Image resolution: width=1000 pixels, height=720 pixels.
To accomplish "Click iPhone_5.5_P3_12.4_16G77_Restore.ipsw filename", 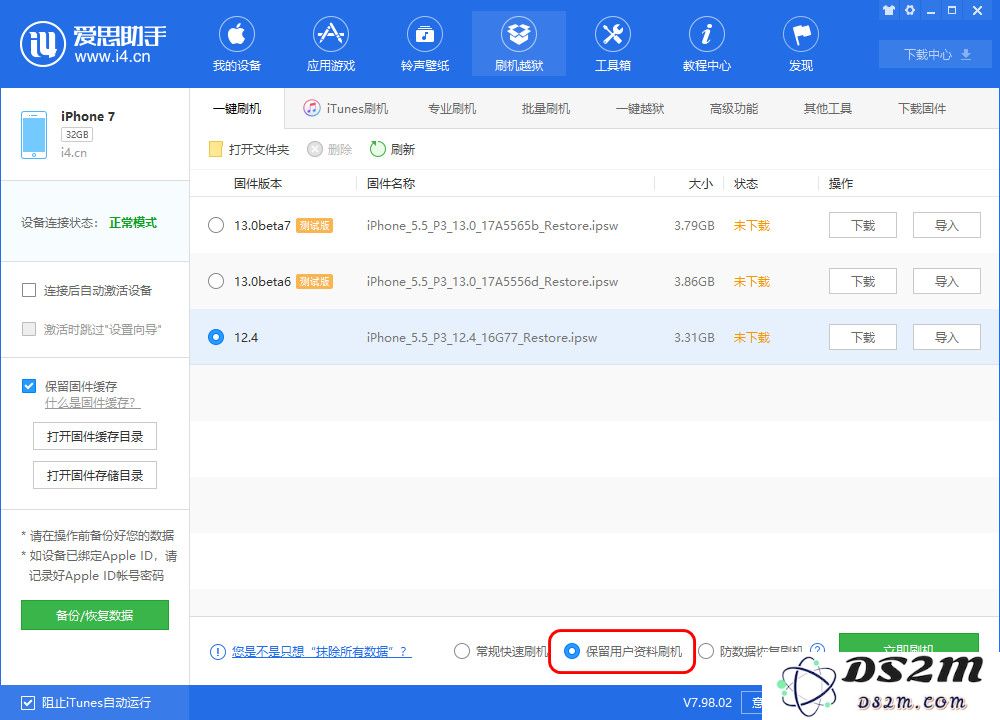I will point(482,337).
